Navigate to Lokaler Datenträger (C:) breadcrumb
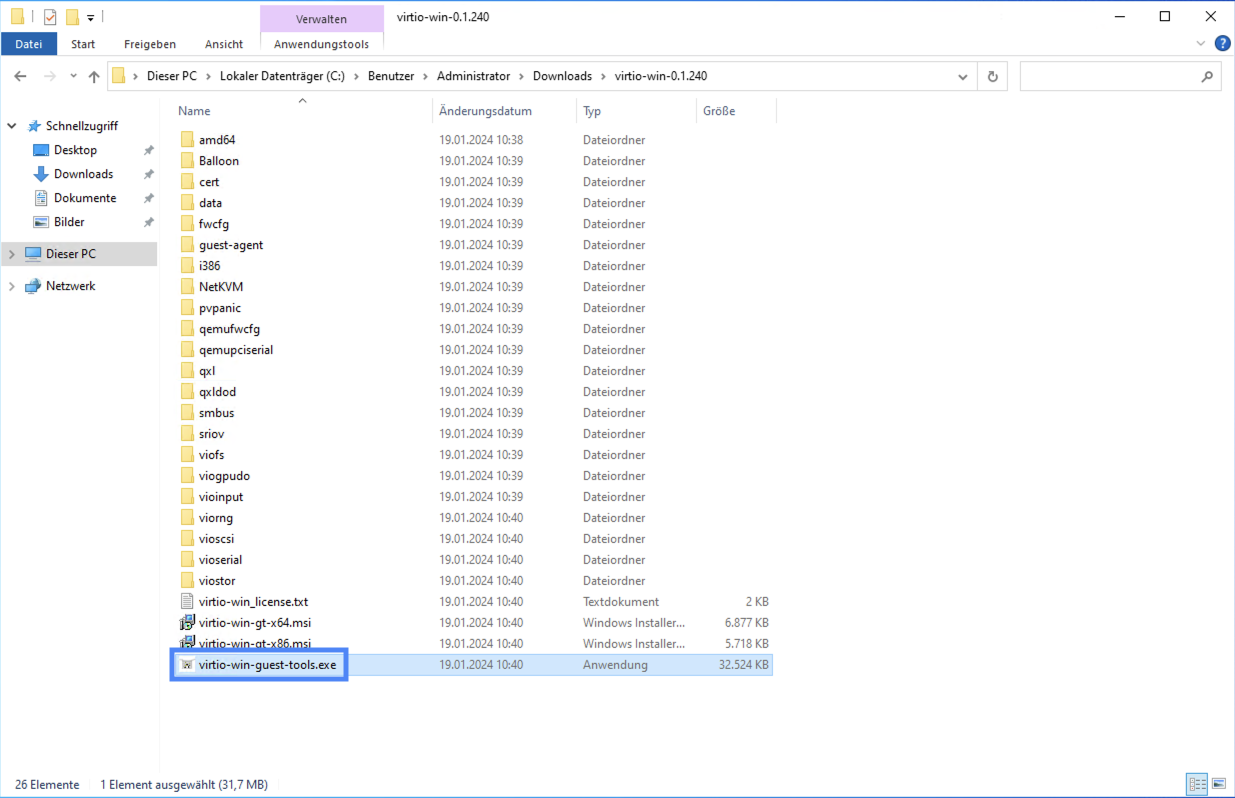This screenshot has width=1235, height=798. click(x=282, y=77)
